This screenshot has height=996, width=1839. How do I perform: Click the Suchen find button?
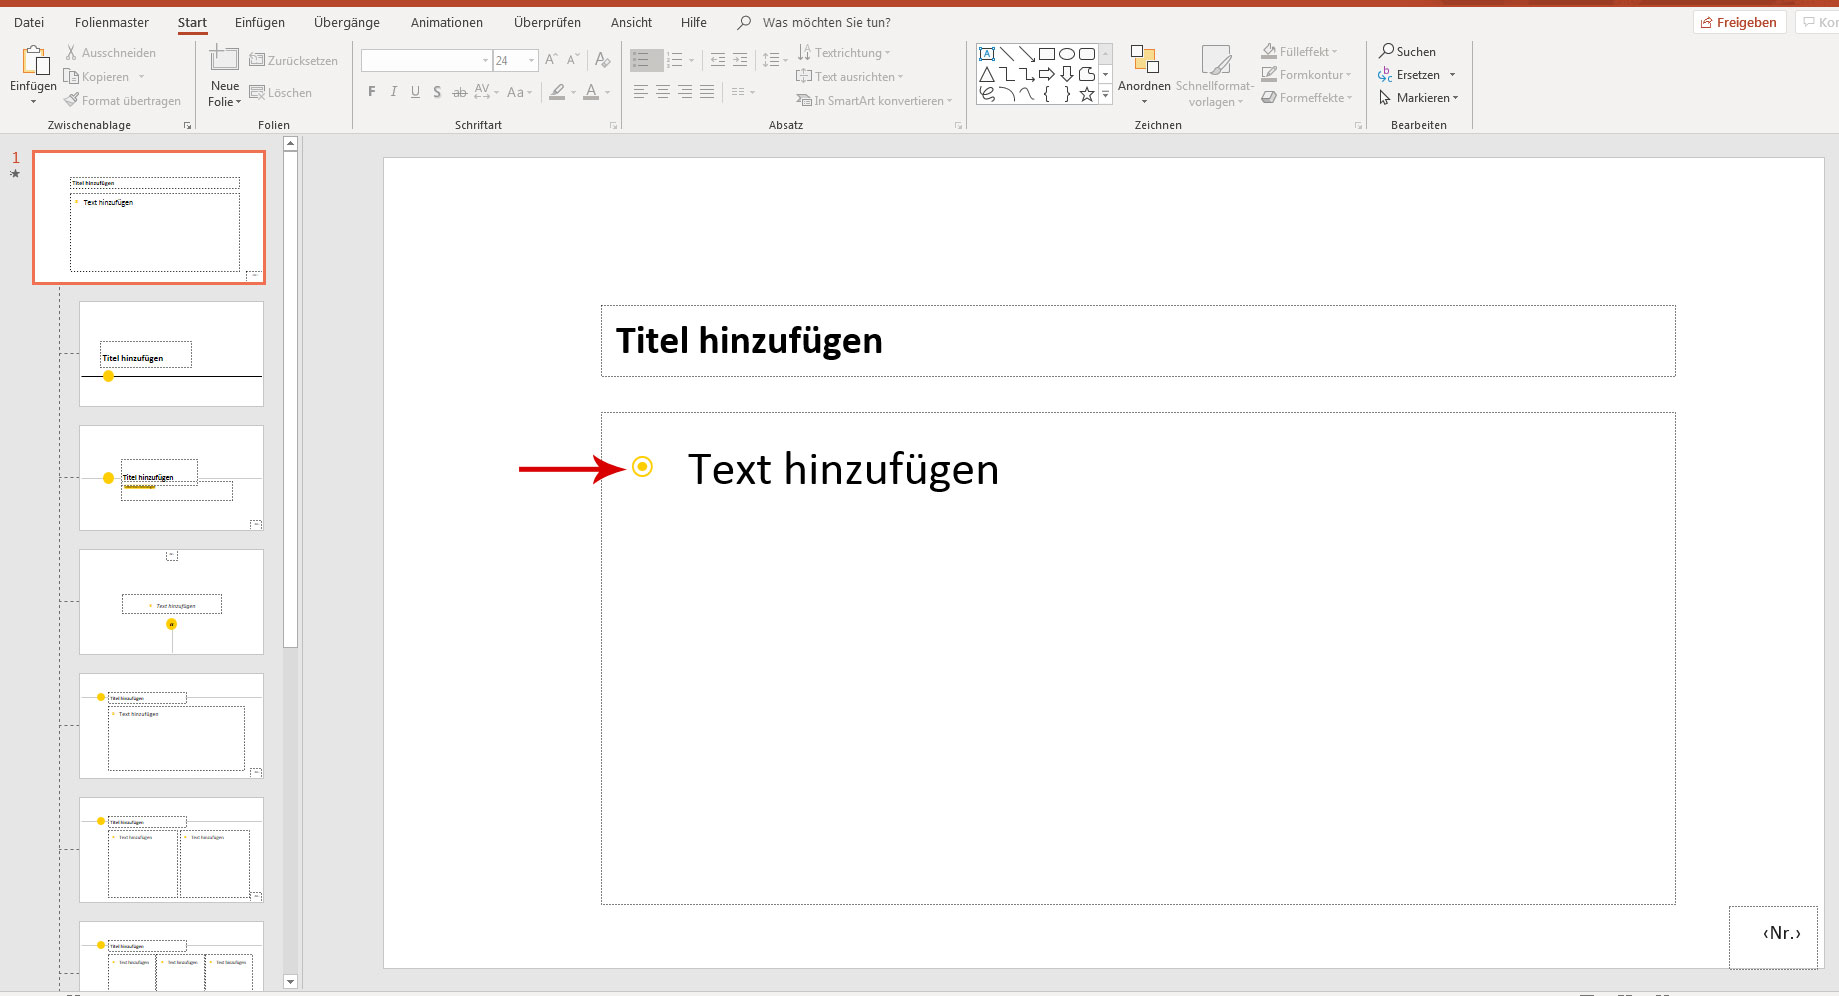(x=1407, y=52)
